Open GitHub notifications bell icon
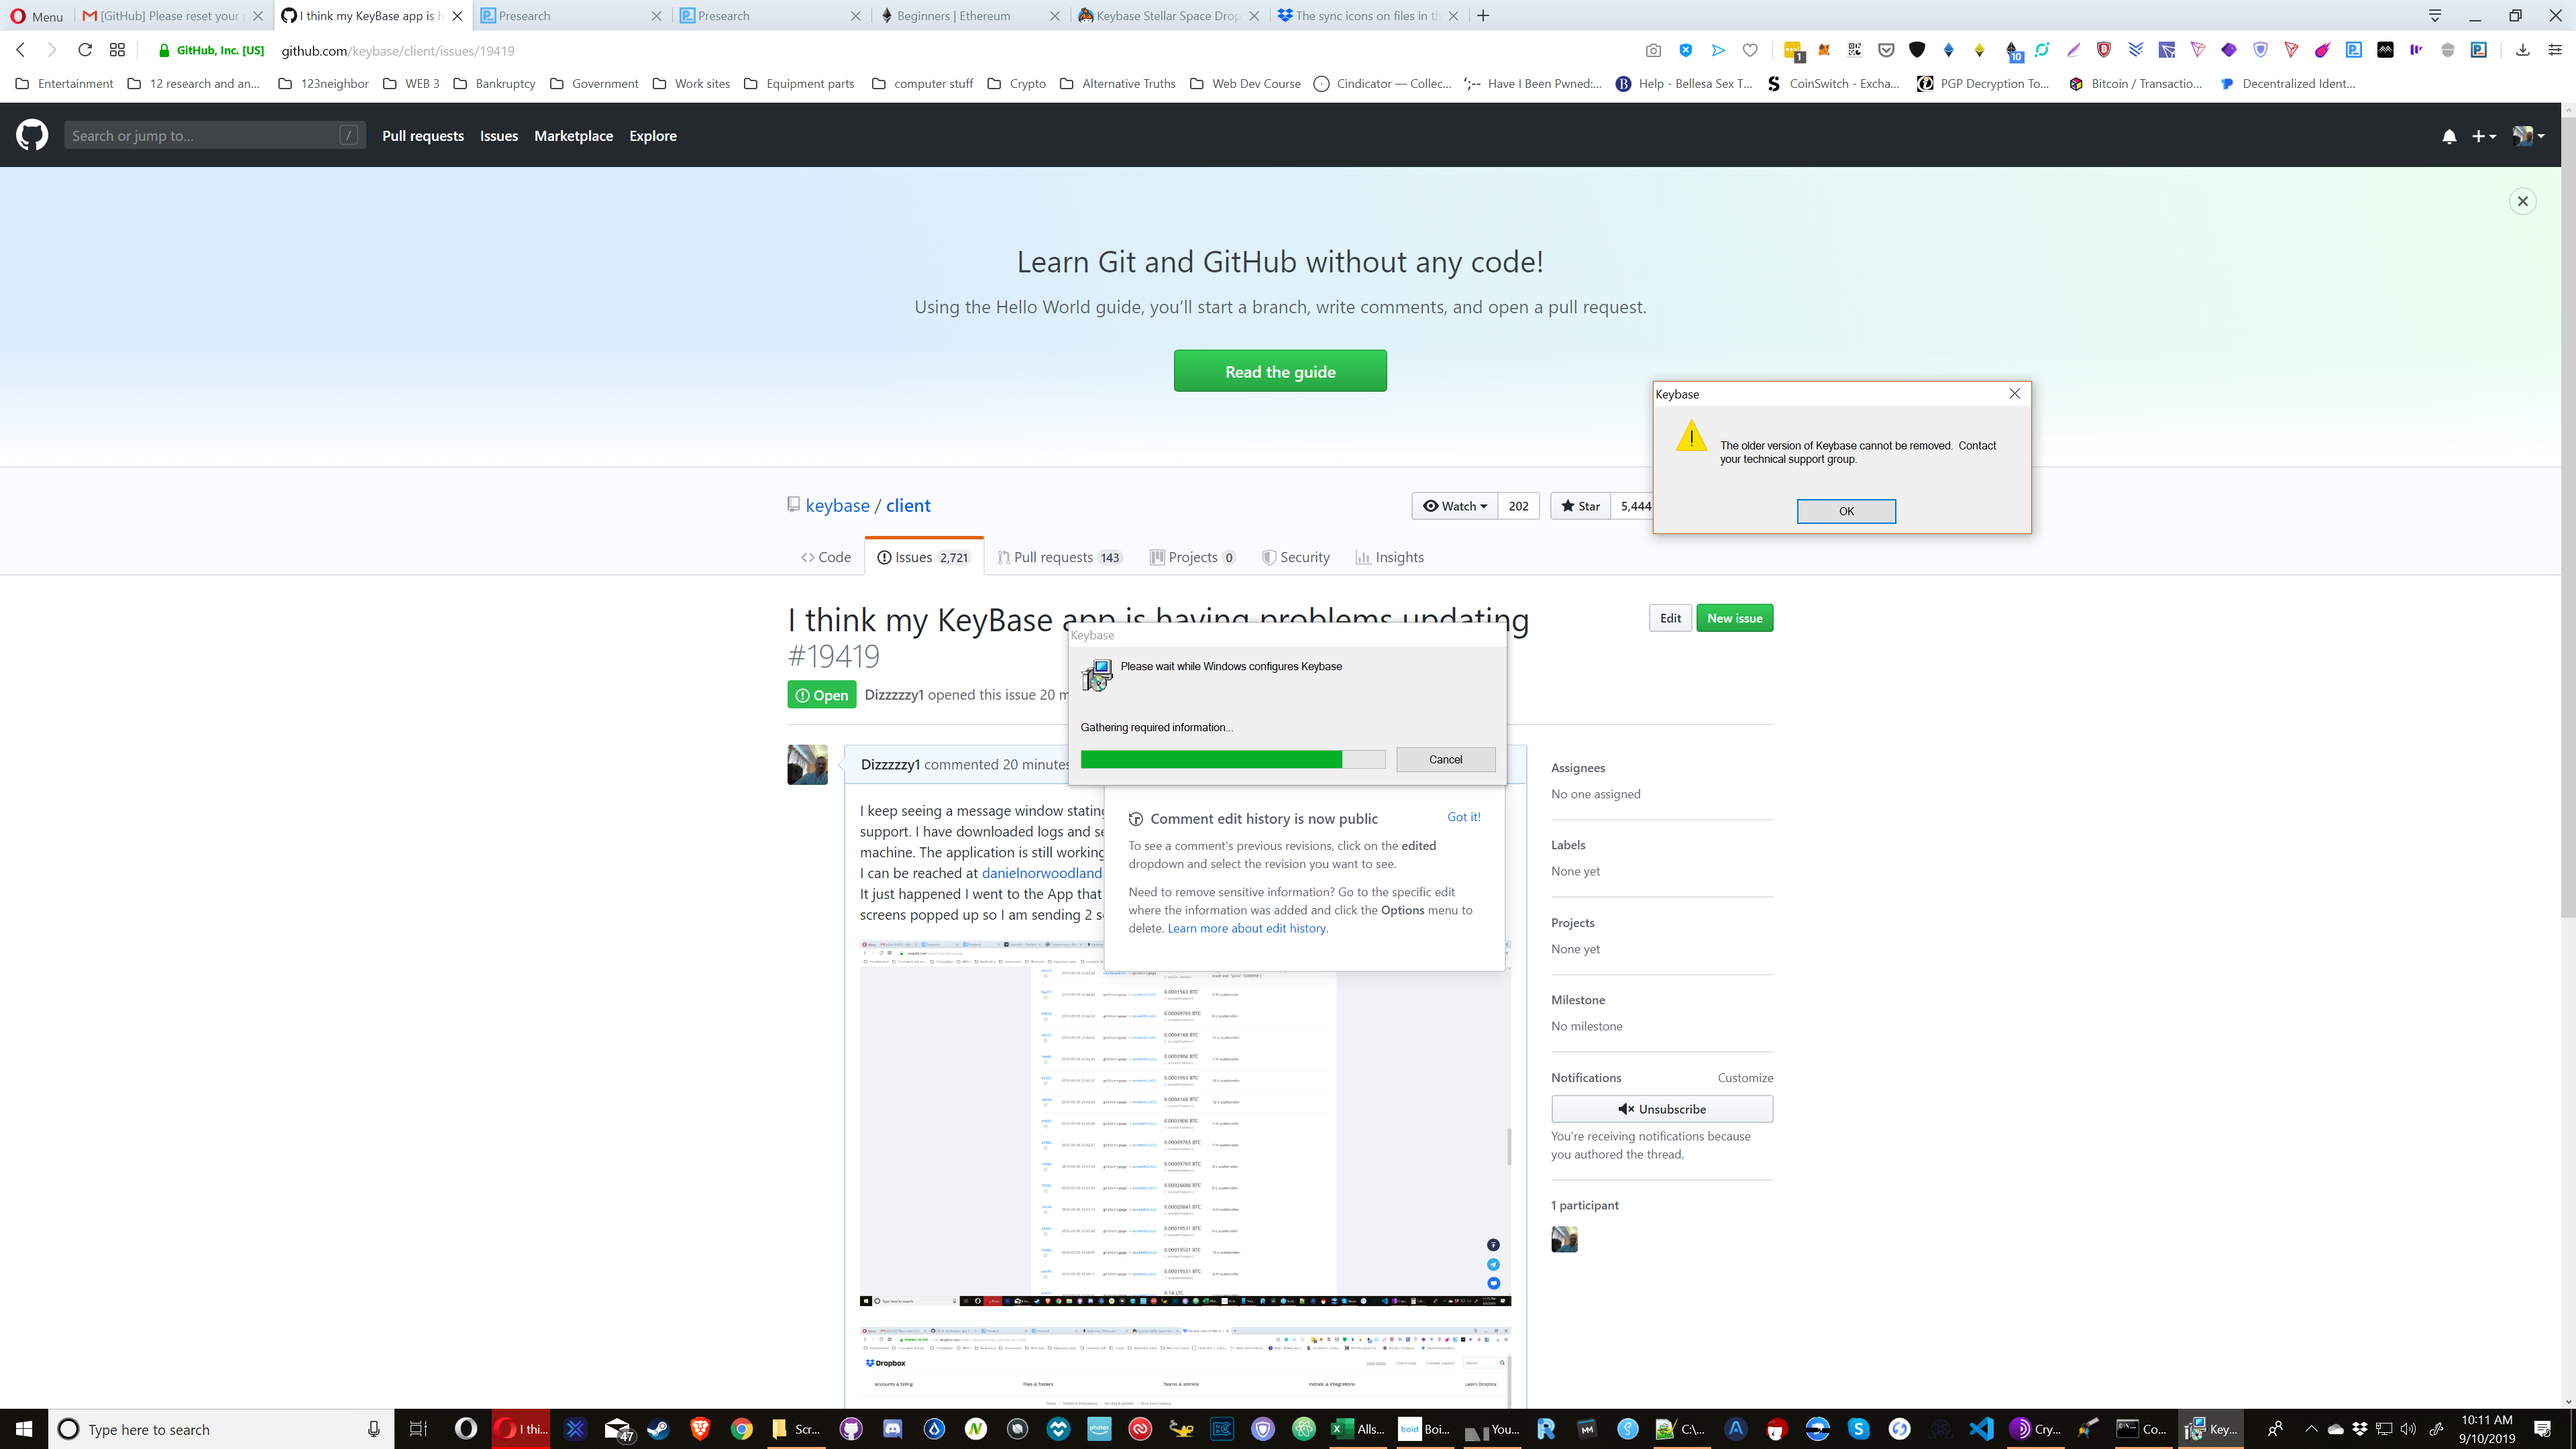The width and height of the screenshot is (2576, 1449). [2449, 136]
